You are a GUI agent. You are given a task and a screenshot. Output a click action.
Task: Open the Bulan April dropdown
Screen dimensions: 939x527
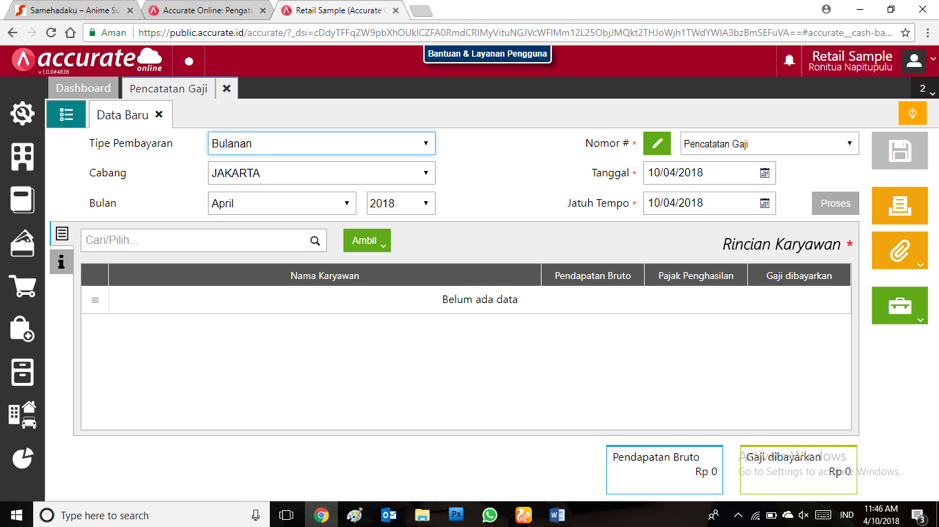click(281, 203)
